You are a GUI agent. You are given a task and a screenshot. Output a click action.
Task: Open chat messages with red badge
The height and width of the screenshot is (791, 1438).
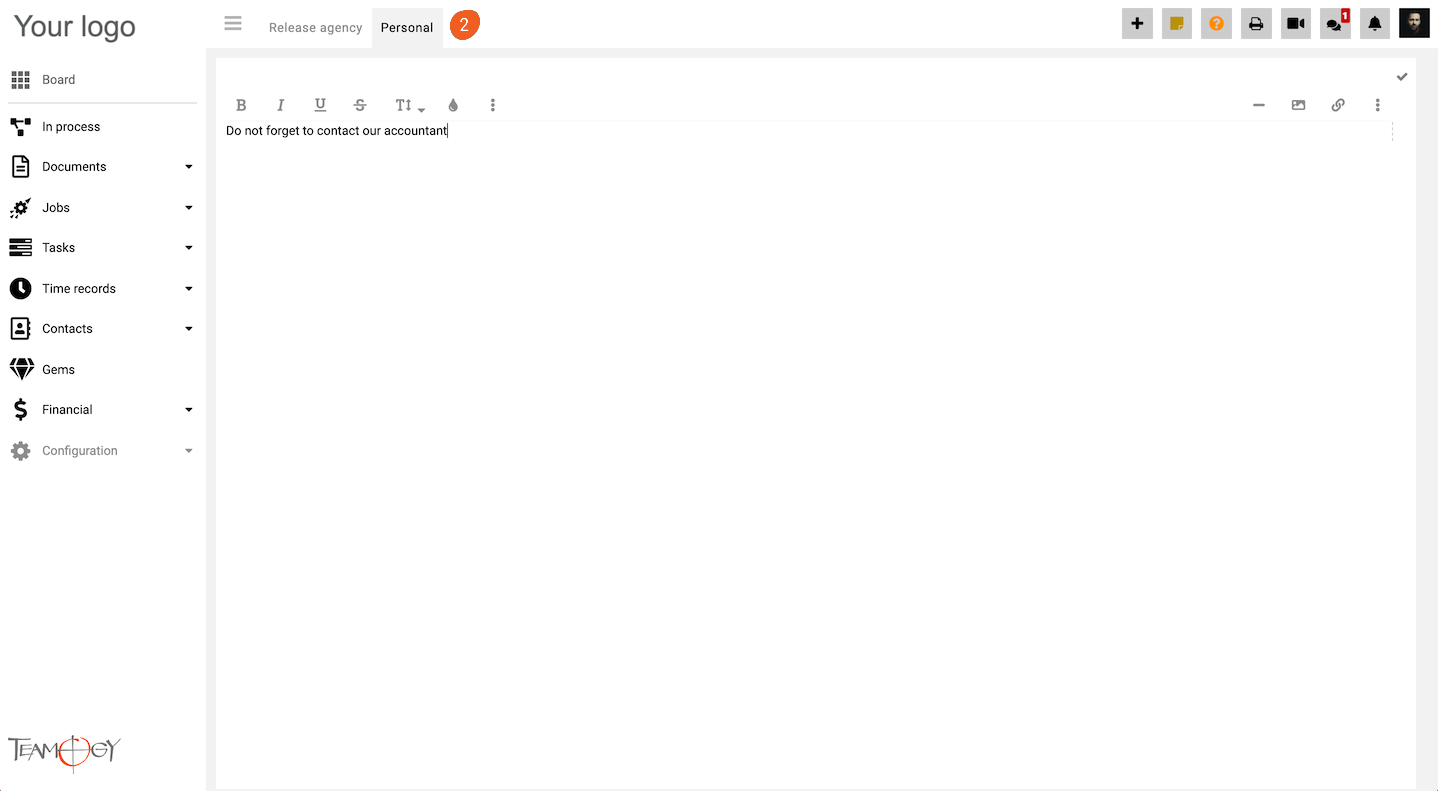coord(1335,24)
